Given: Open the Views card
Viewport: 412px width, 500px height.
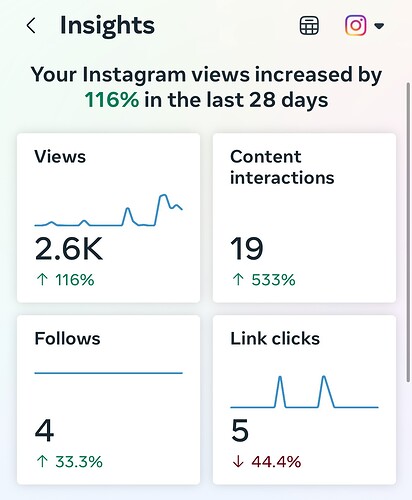Looking at the screenshot, I should (109, 218).
